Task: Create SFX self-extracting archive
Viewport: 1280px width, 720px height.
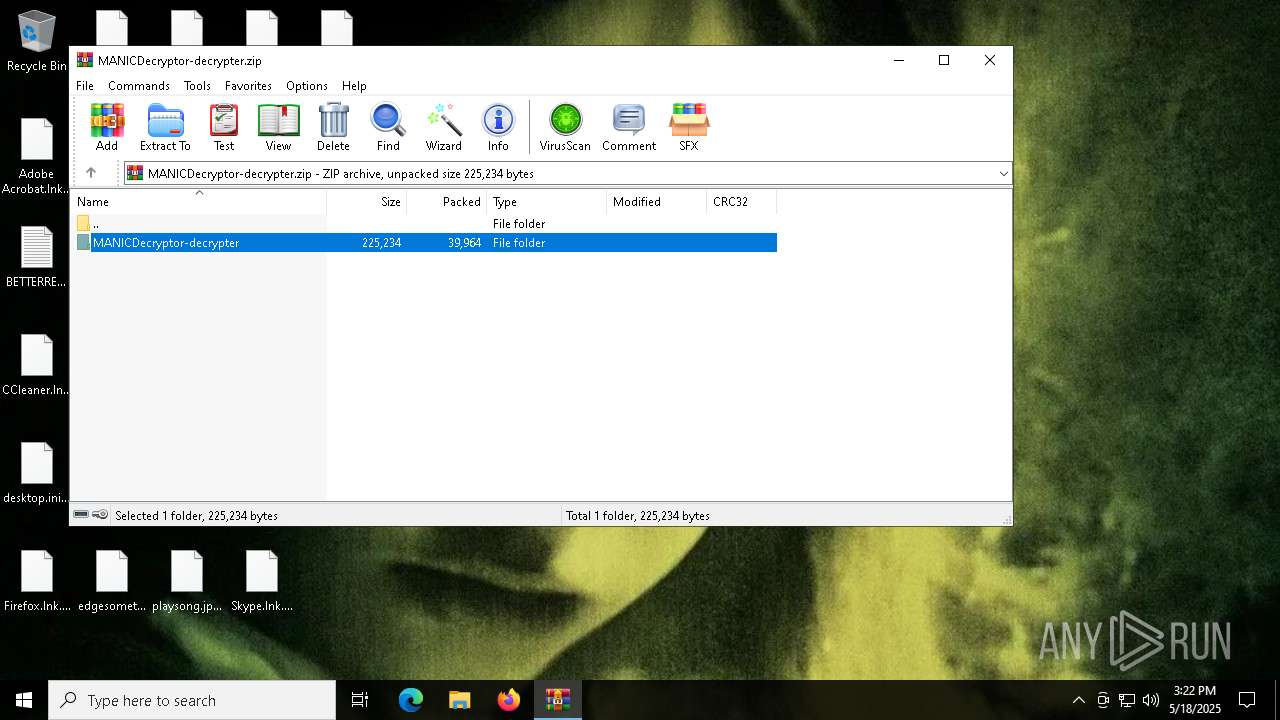Action: point(689,127)
